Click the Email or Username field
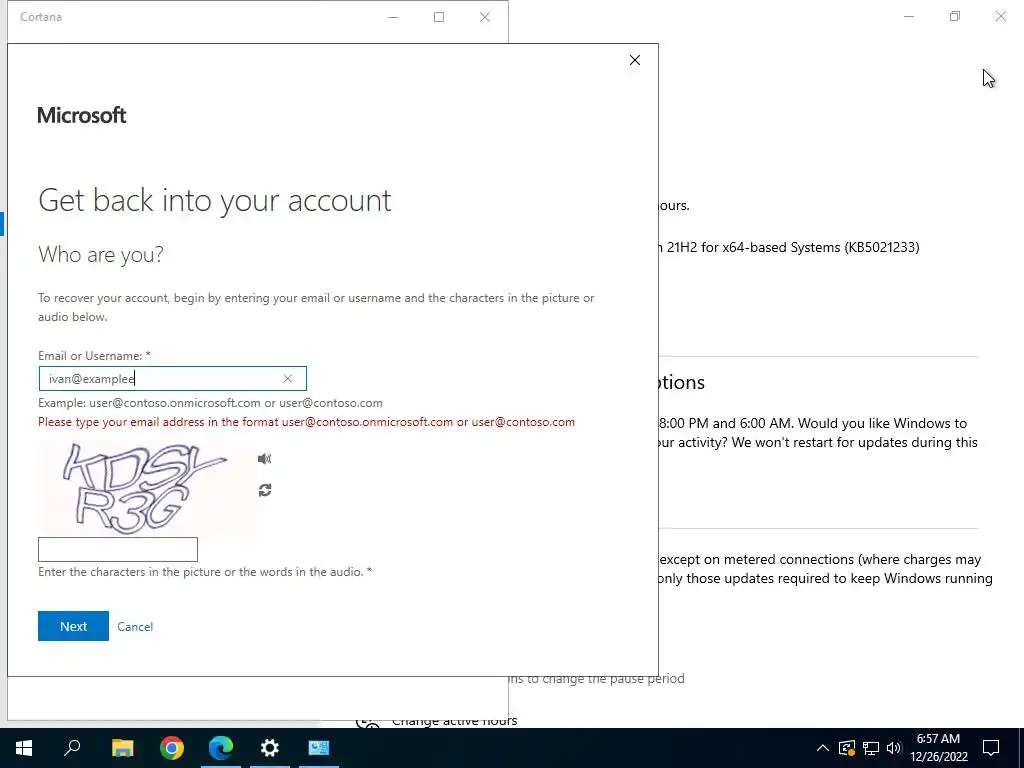 tap(172, 379)
